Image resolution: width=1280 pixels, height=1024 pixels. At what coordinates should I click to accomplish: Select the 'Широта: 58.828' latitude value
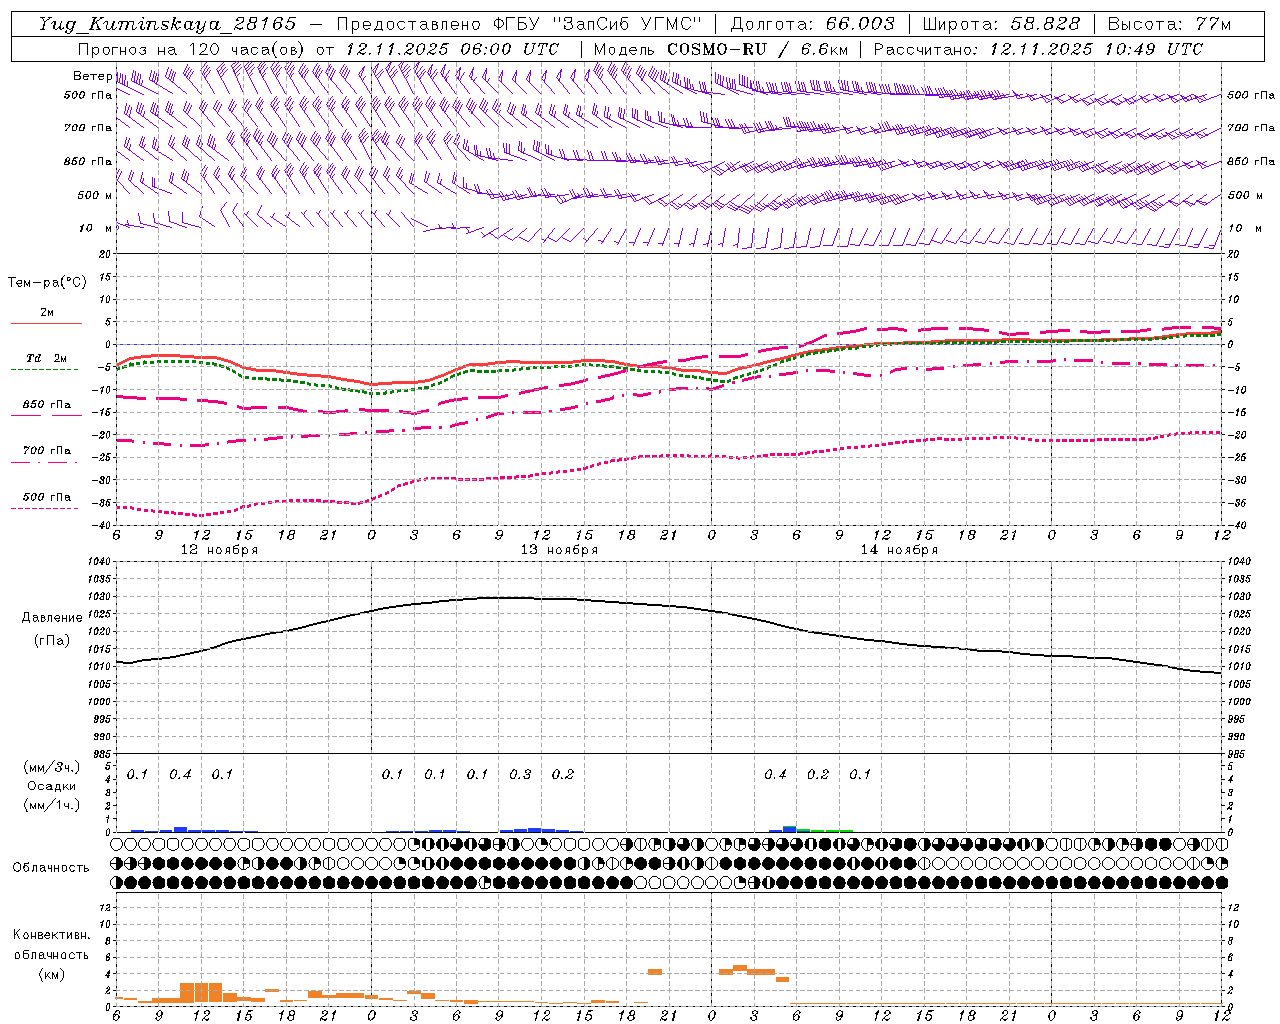(1001, 24)
